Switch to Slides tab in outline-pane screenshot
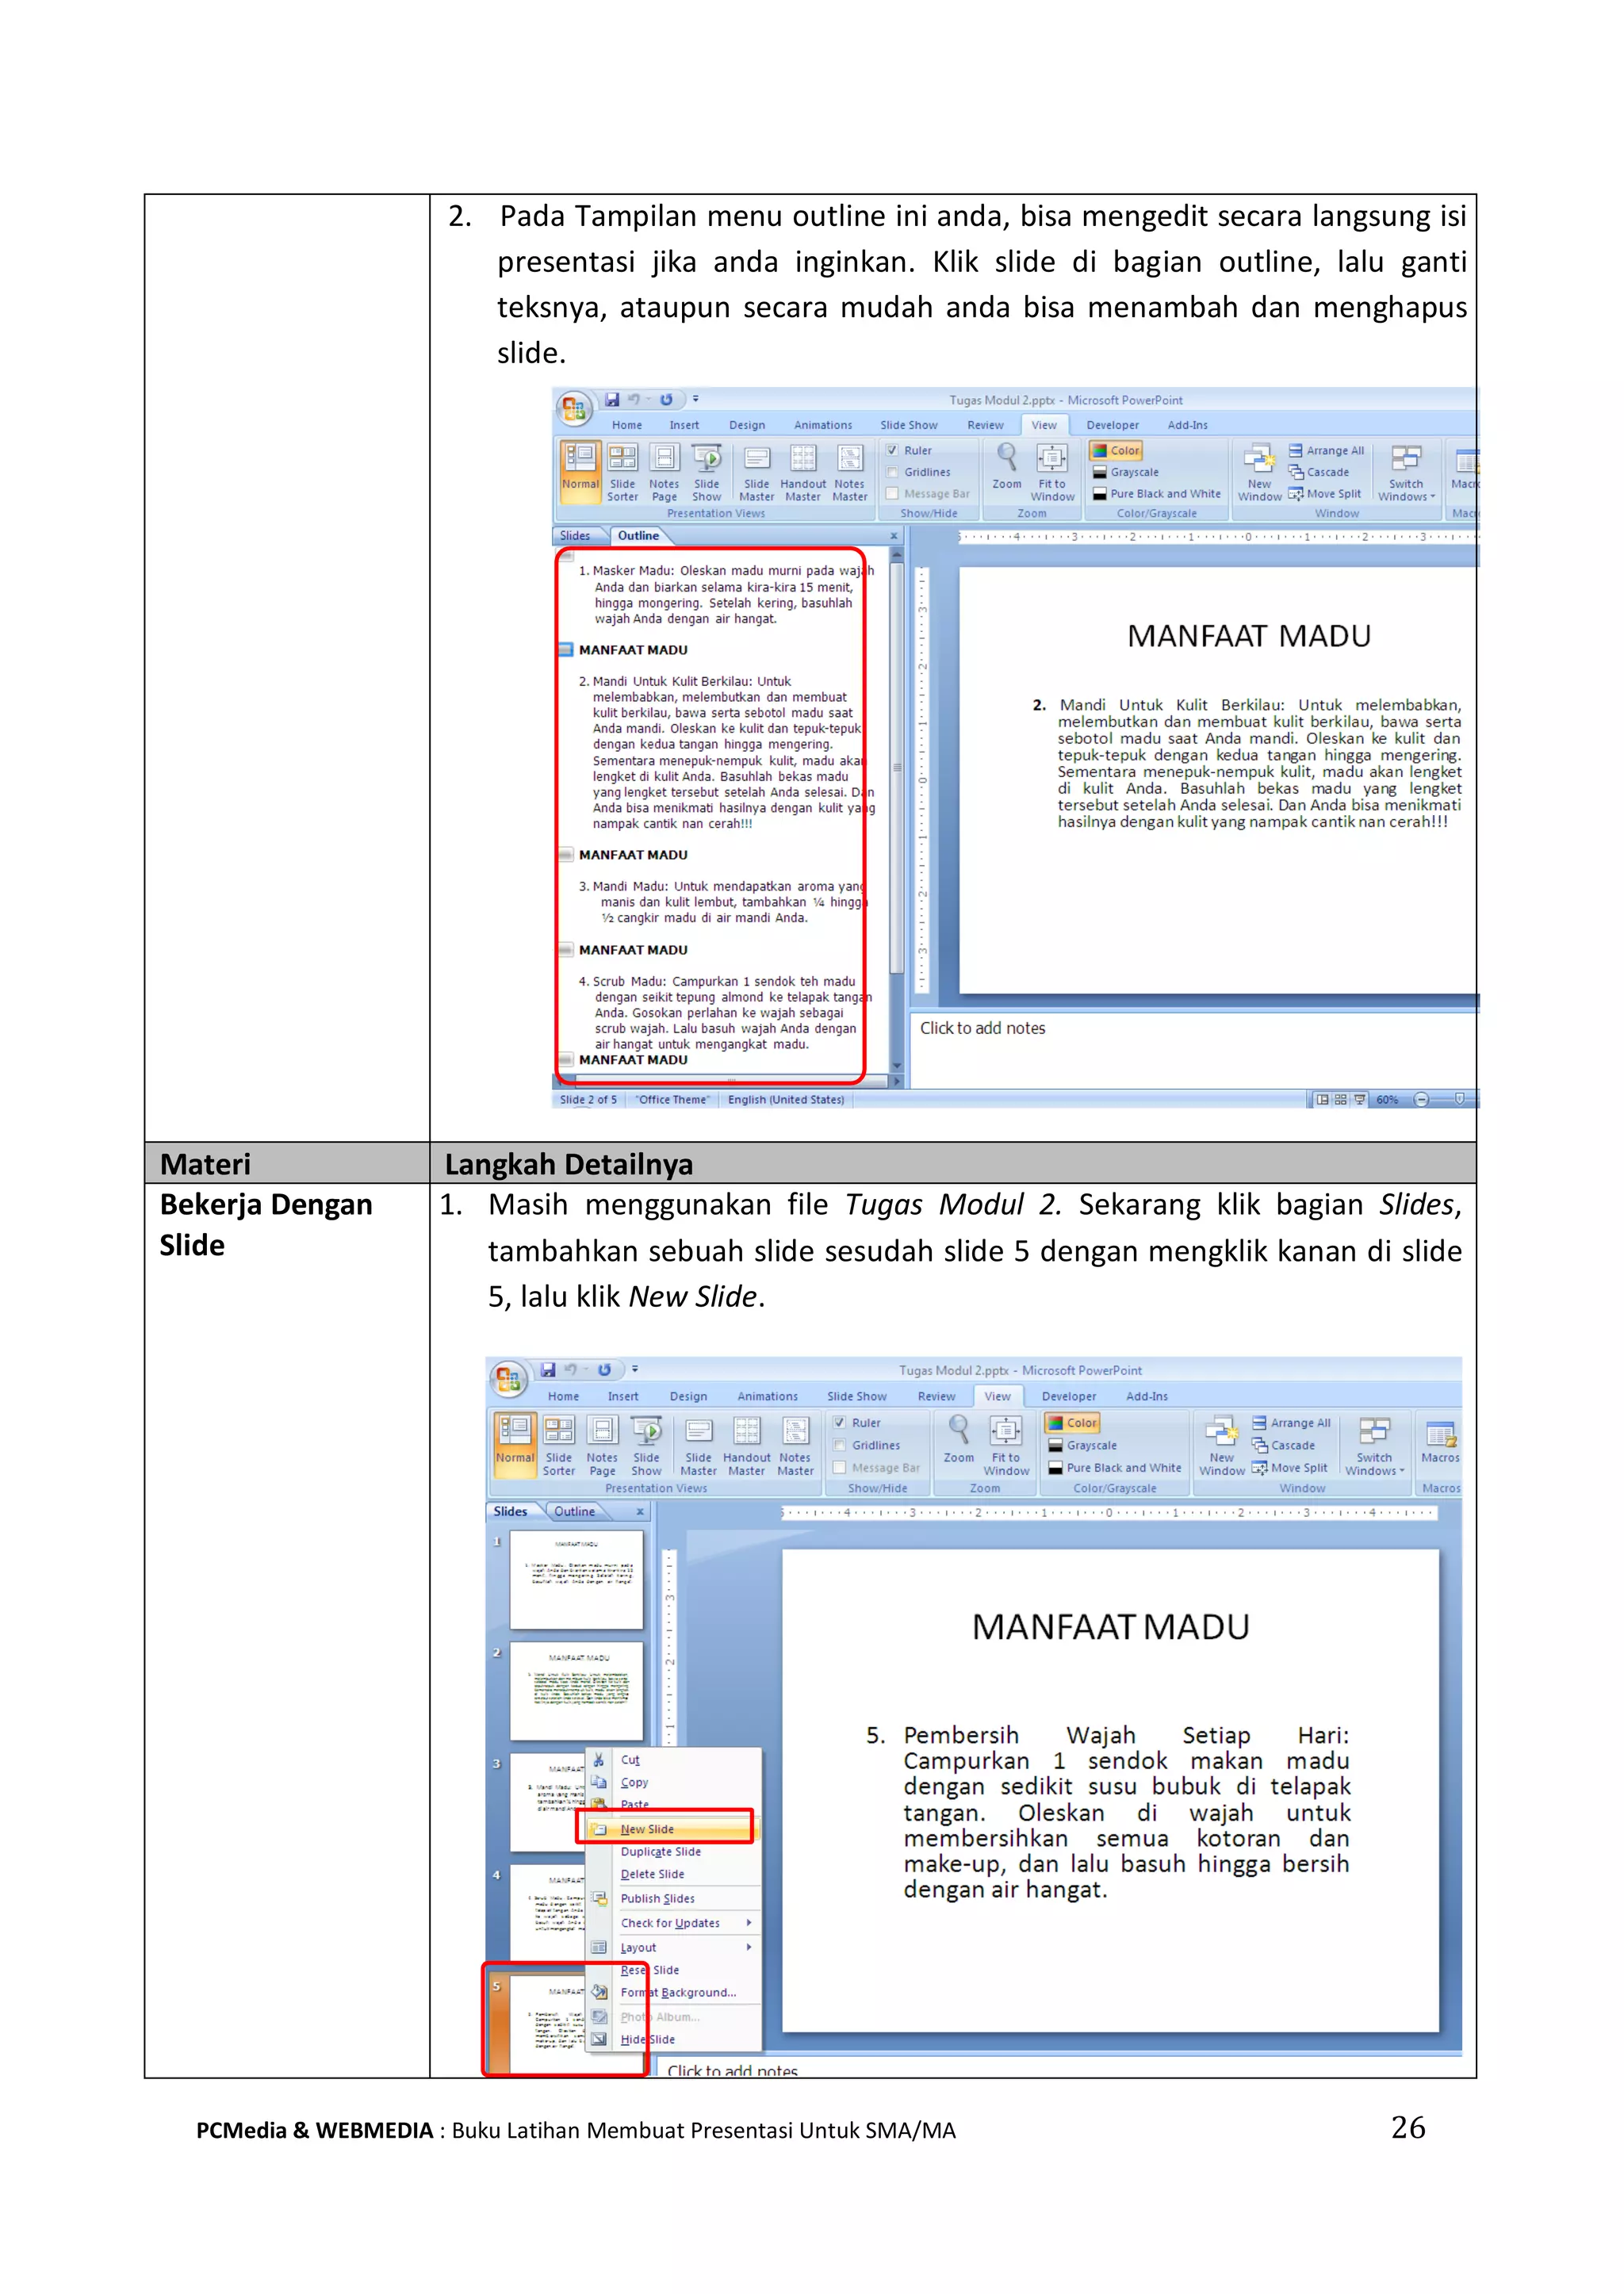The height and width of the screenshot is (2294, 1624). pyautogui.click(x=575, y=535)
